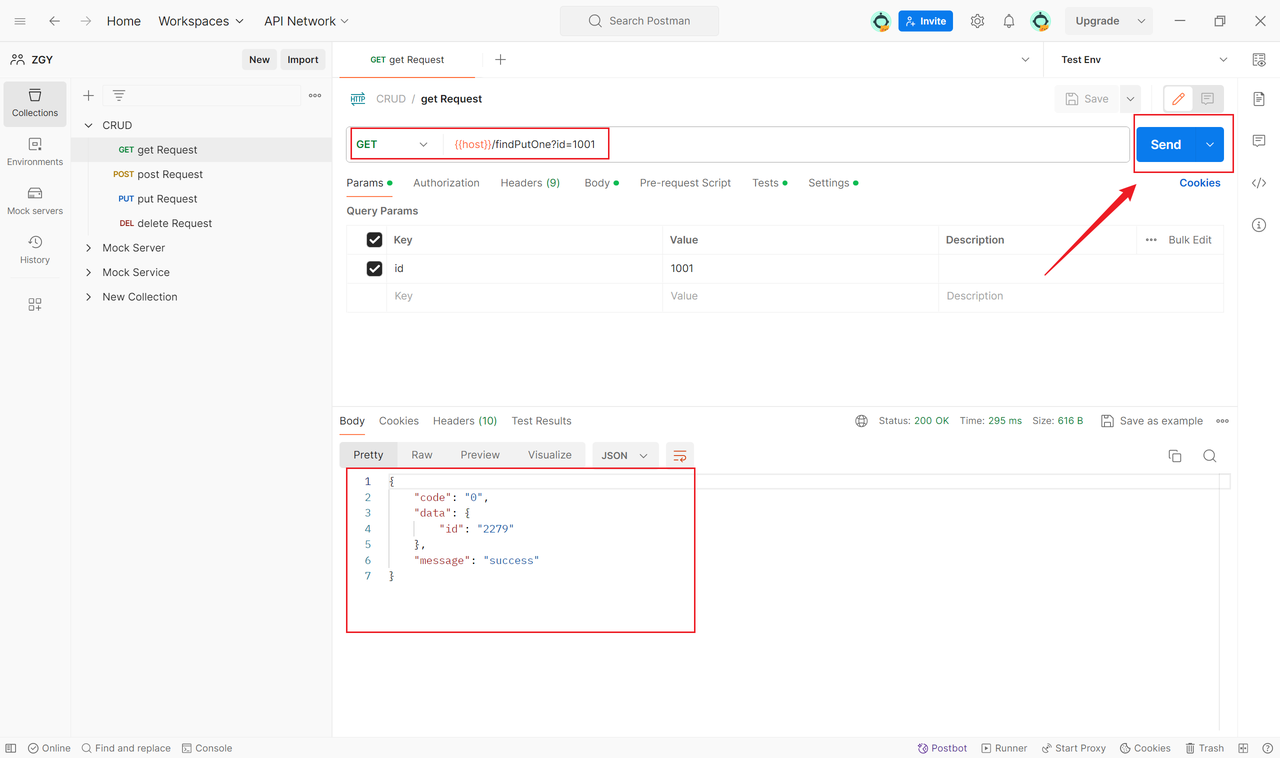Switch to Test Results response tab

[541, 421]
